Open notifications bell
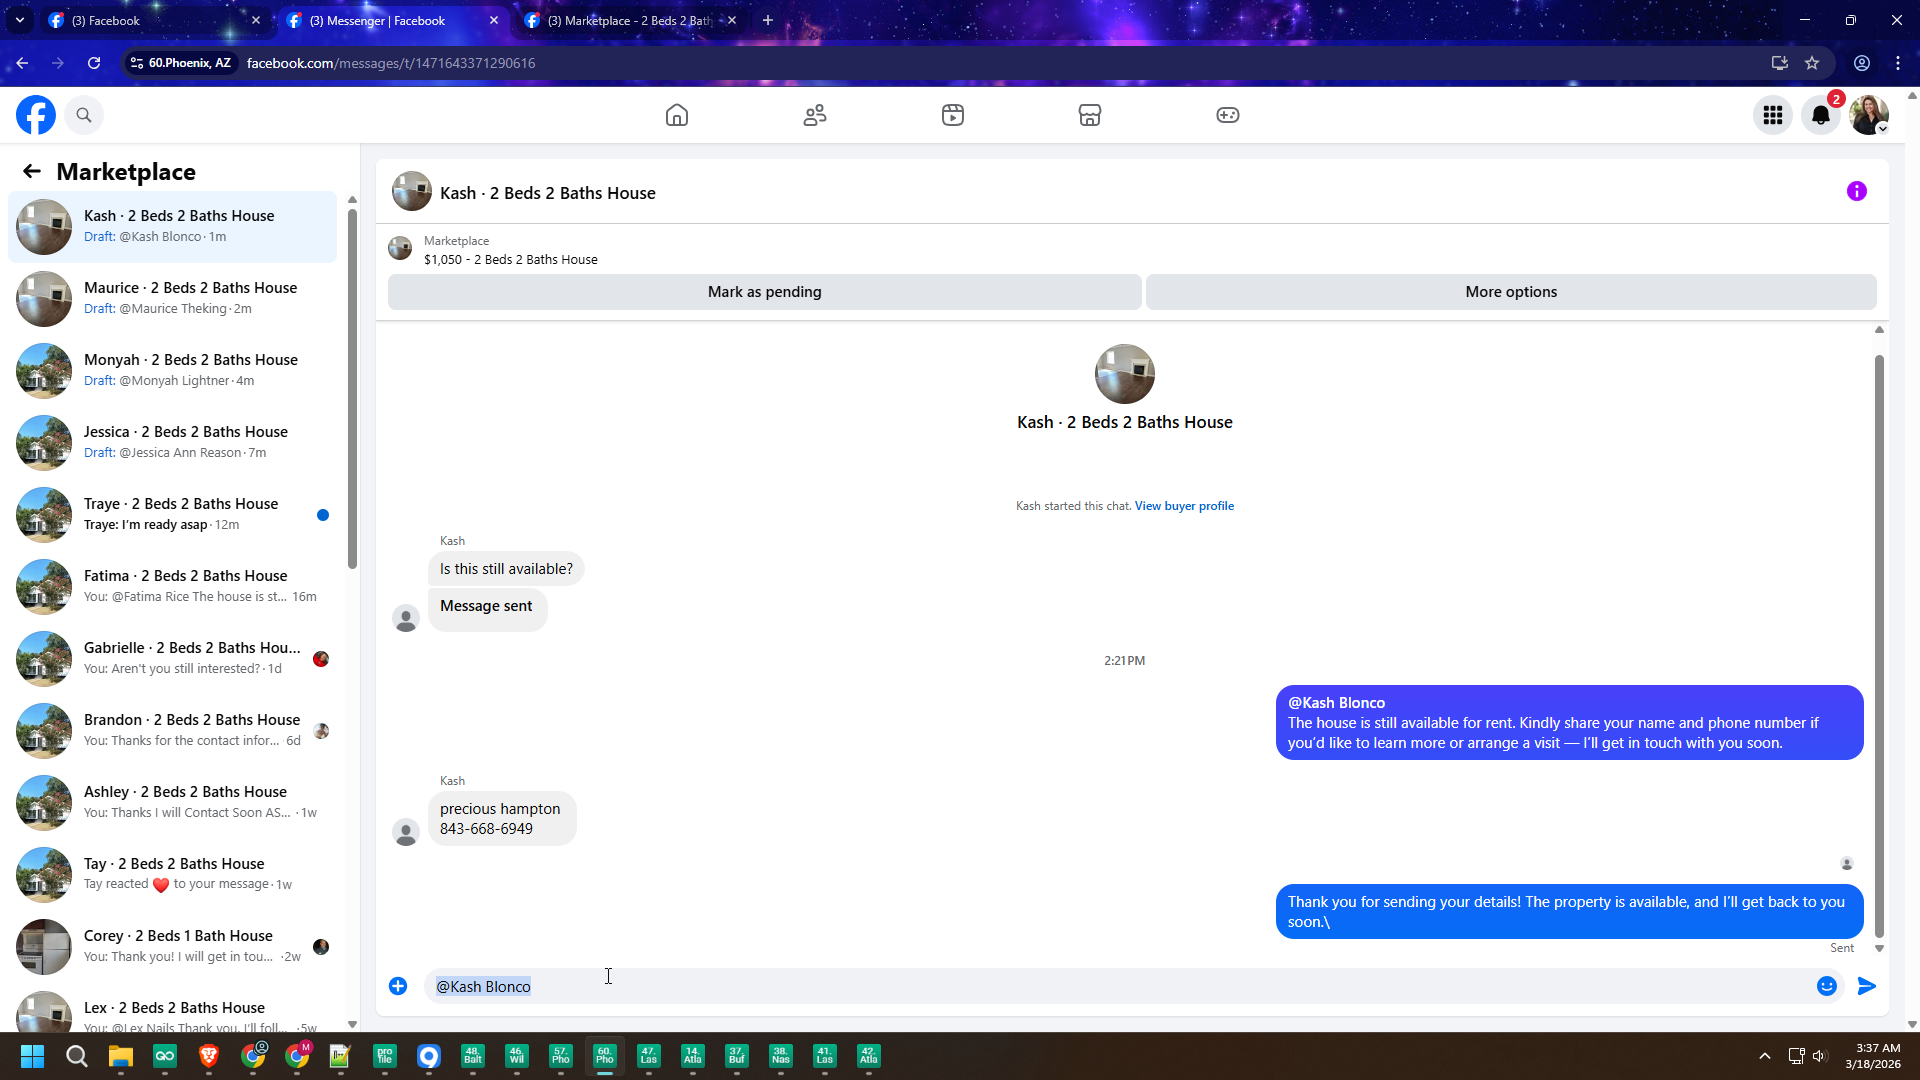Viewport: 1920px width, 1080px height. [x=1821, y=115]
